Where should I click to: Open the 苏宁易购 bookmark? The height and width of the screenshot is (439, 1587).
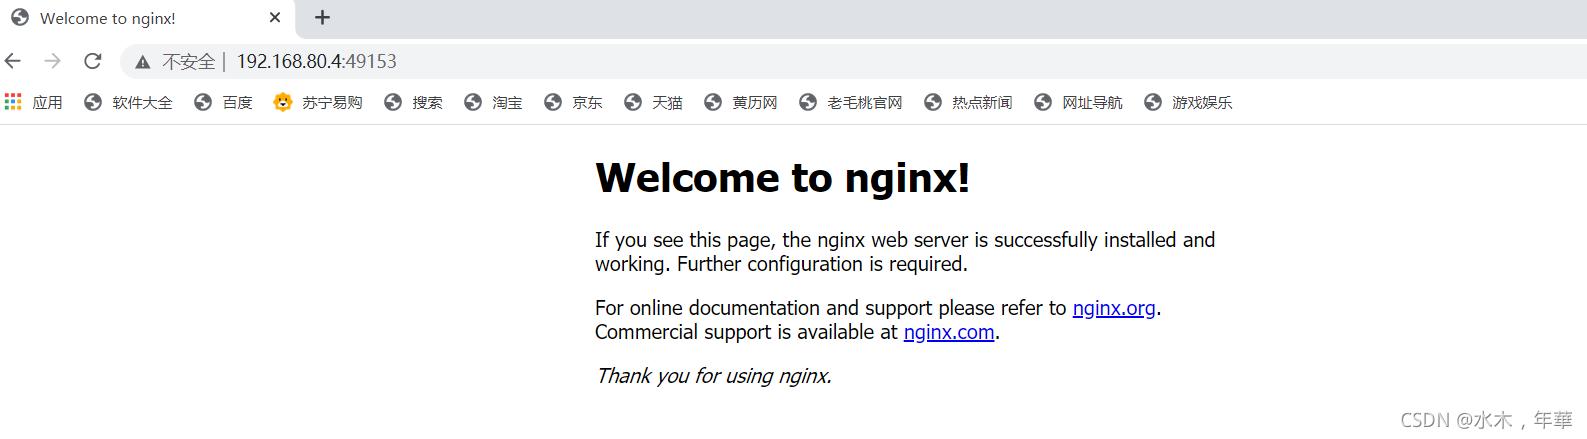coord(318,102)
